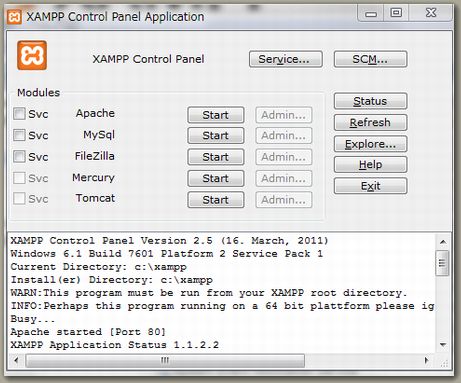Toggle the Svc checkbox for Tomcat
The height and width of the screenshot is (383, 461).
click(19, 199)
